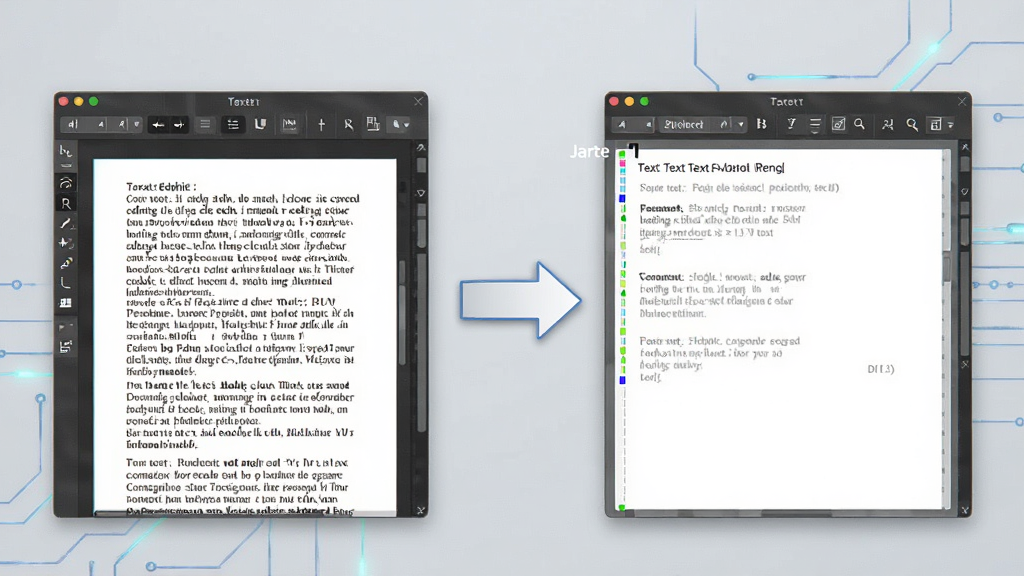This screenshot has height=576, width=1024.
Task: Click the plus-shaped icon in the left window toolbar
Action: pyautogui.click(x=321, y=125)
